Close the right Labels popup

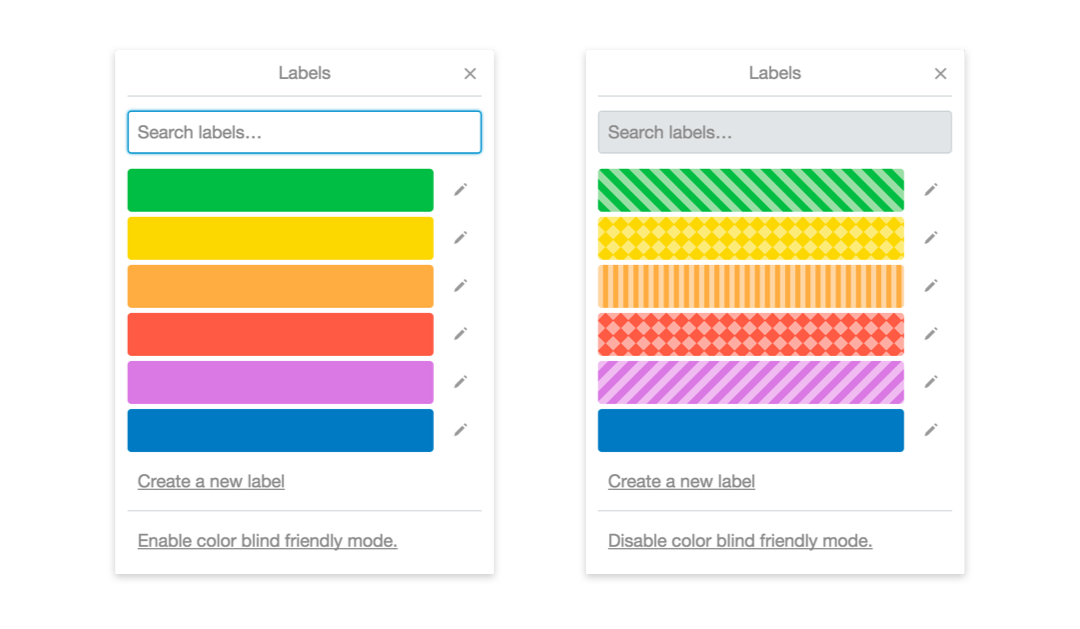coord(941,74)
